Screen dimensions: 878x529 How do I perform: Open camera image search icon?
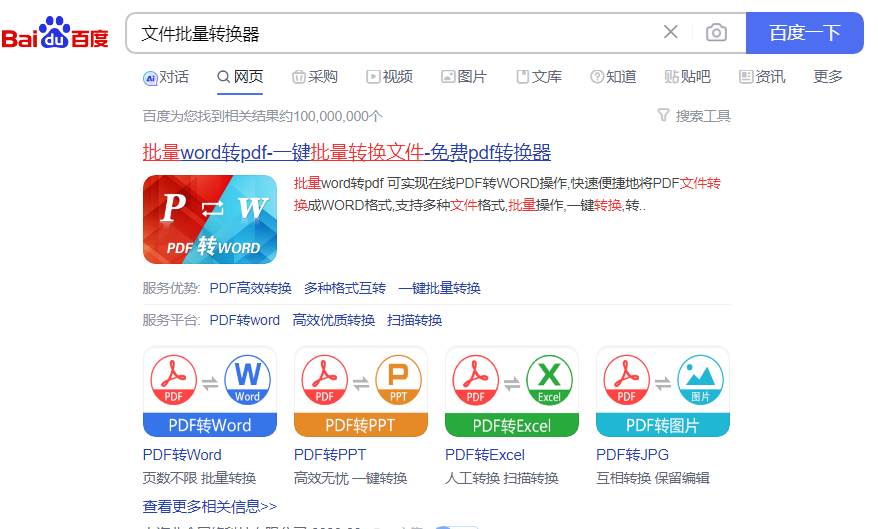(716, 32)
